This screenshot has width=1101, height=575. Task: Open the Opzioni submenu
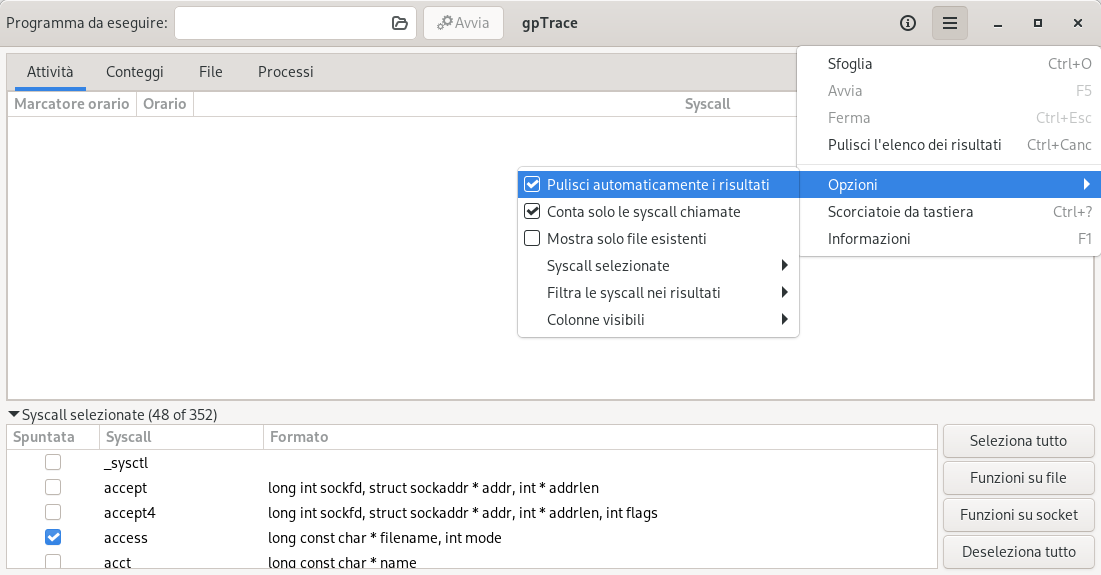click(x=949, y=185)
